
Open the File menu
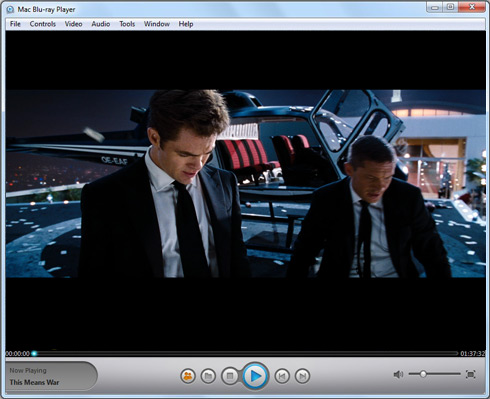15,24
